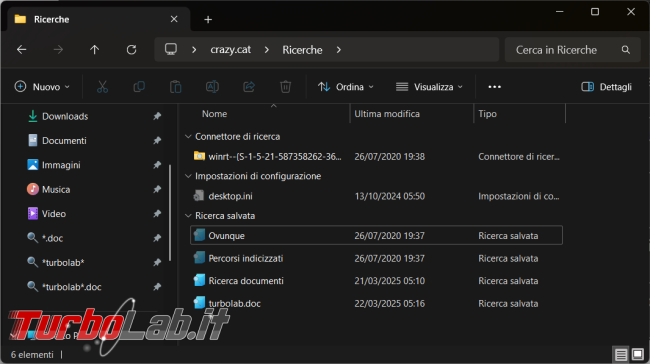Click date 21/03/2025 05:10

tap(390, 281)
